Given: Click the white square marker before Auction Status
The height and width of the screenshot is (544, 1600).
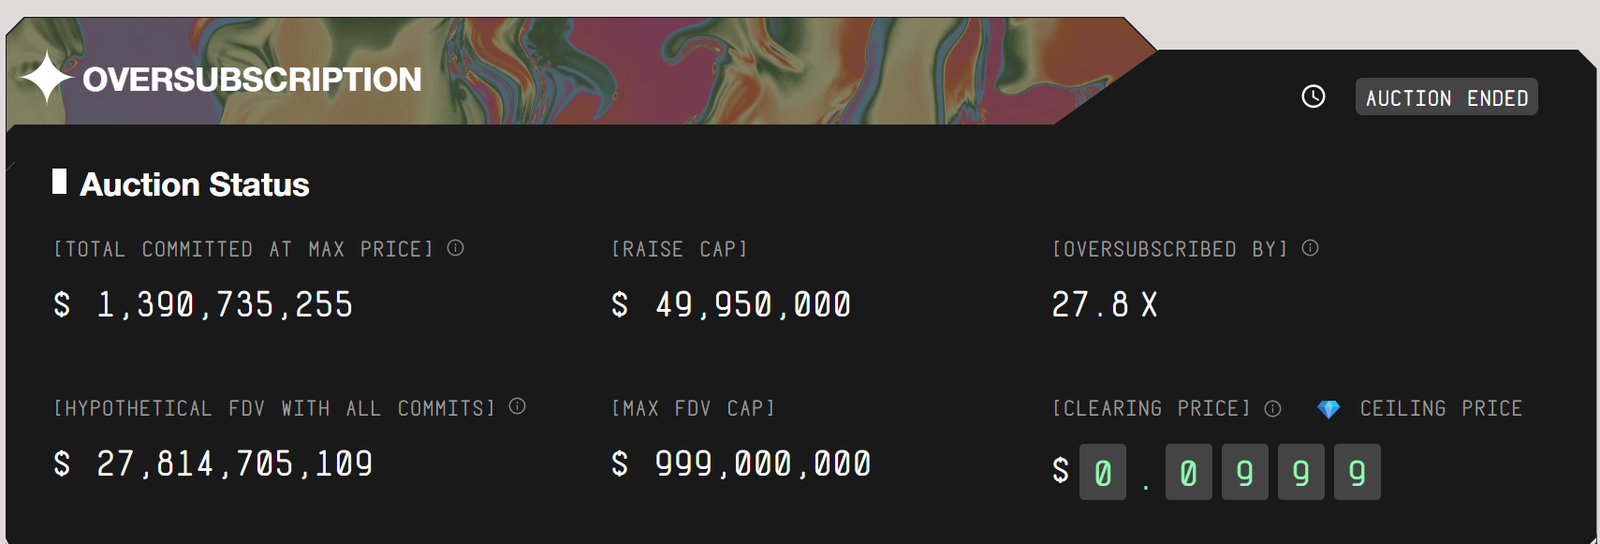Looking at the screenshot, I should [x=60, y=181].
